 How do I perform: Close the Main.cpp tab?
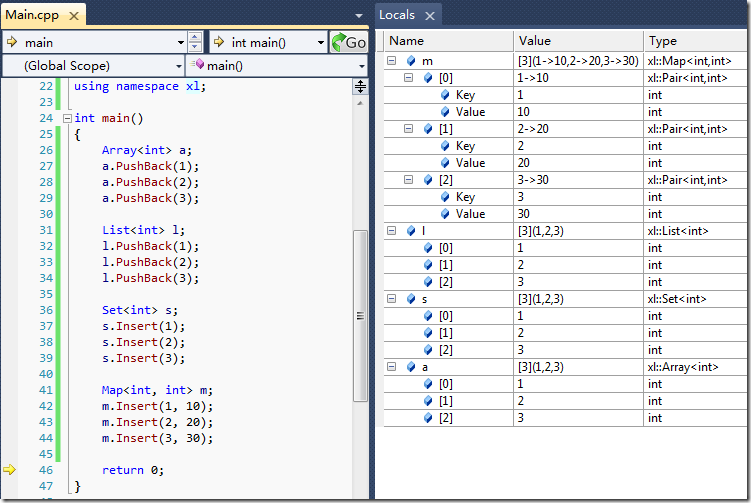[x=74, y=16]
